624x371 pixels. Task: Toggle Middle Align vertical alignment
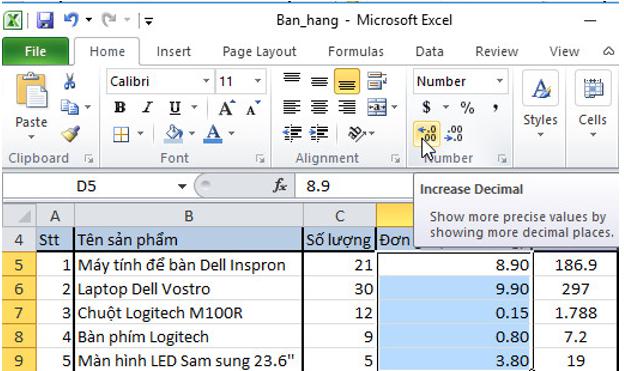coord(319,81)
